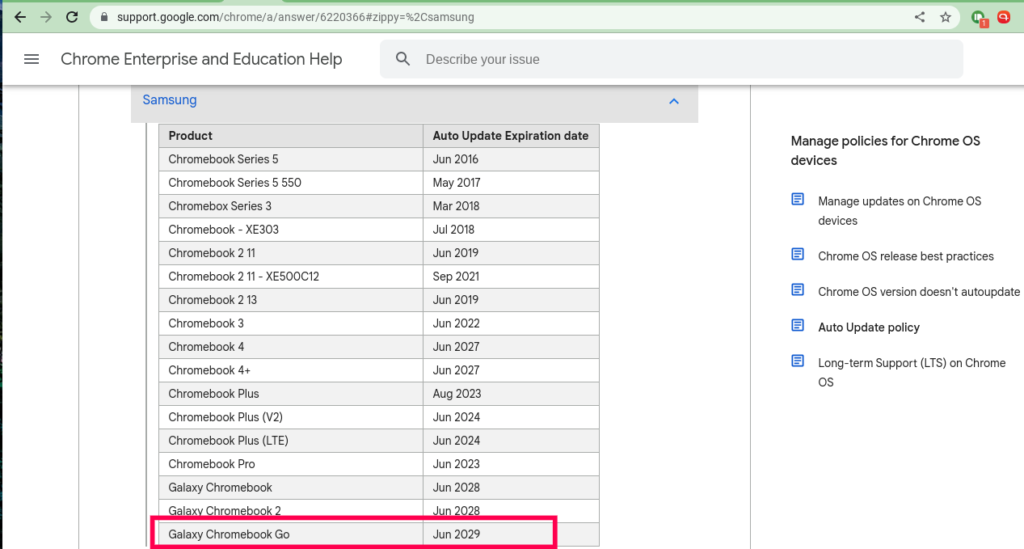Select the Chromebook 3 cell

coord(291,324)
